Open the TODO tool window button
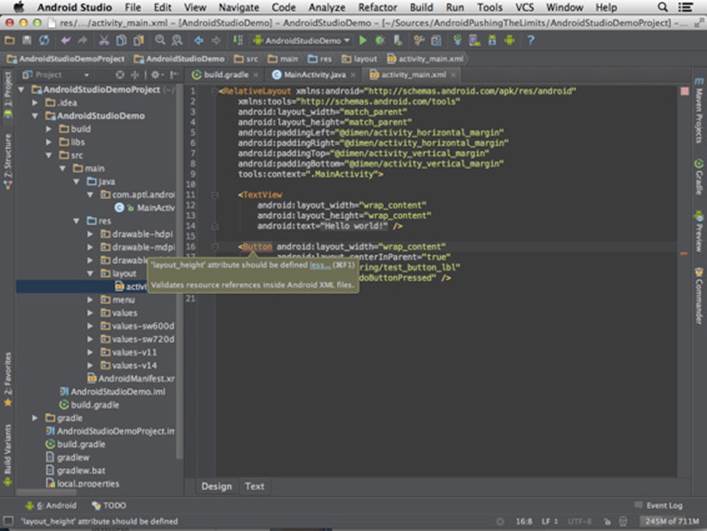 click(x=109, y=506)
